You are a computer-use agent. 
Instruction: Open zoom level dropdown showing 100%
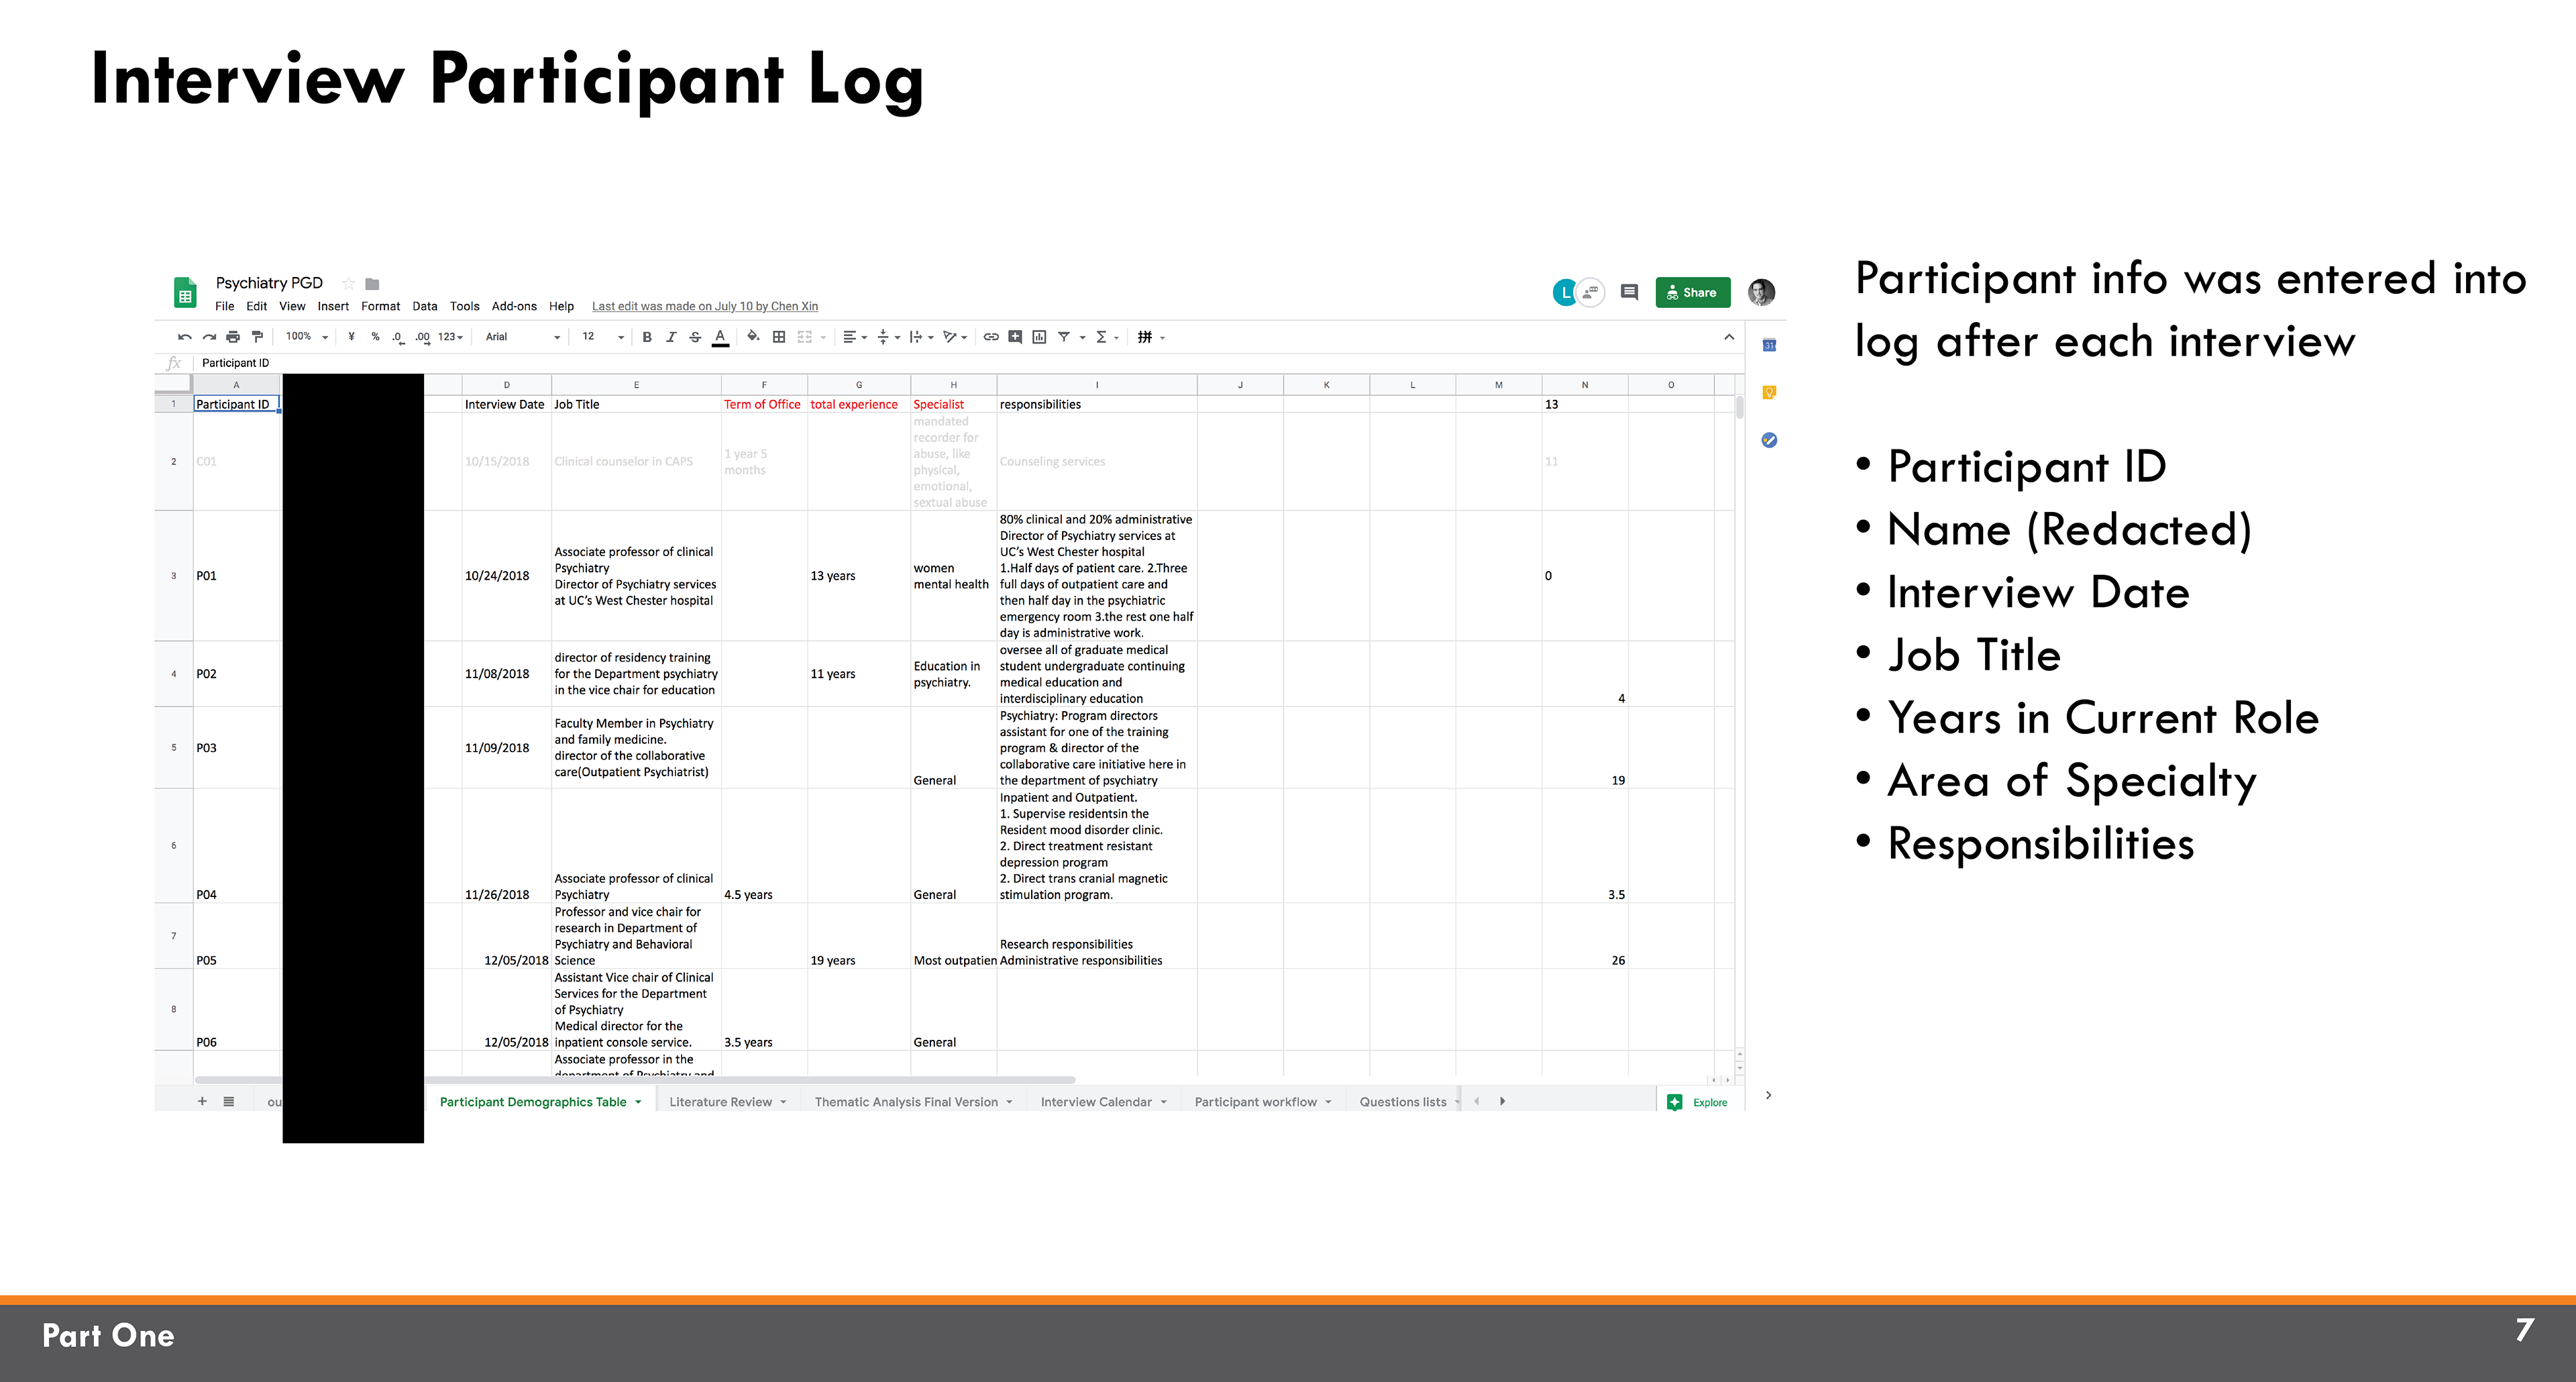306,337
